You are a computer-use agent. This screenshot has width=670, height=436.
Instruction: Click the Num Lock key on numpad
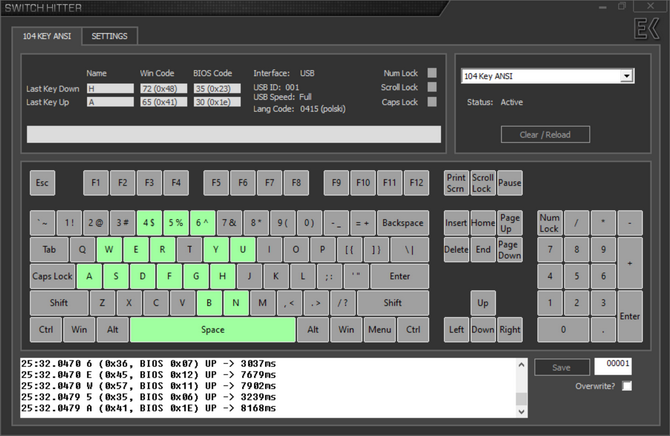550,223
